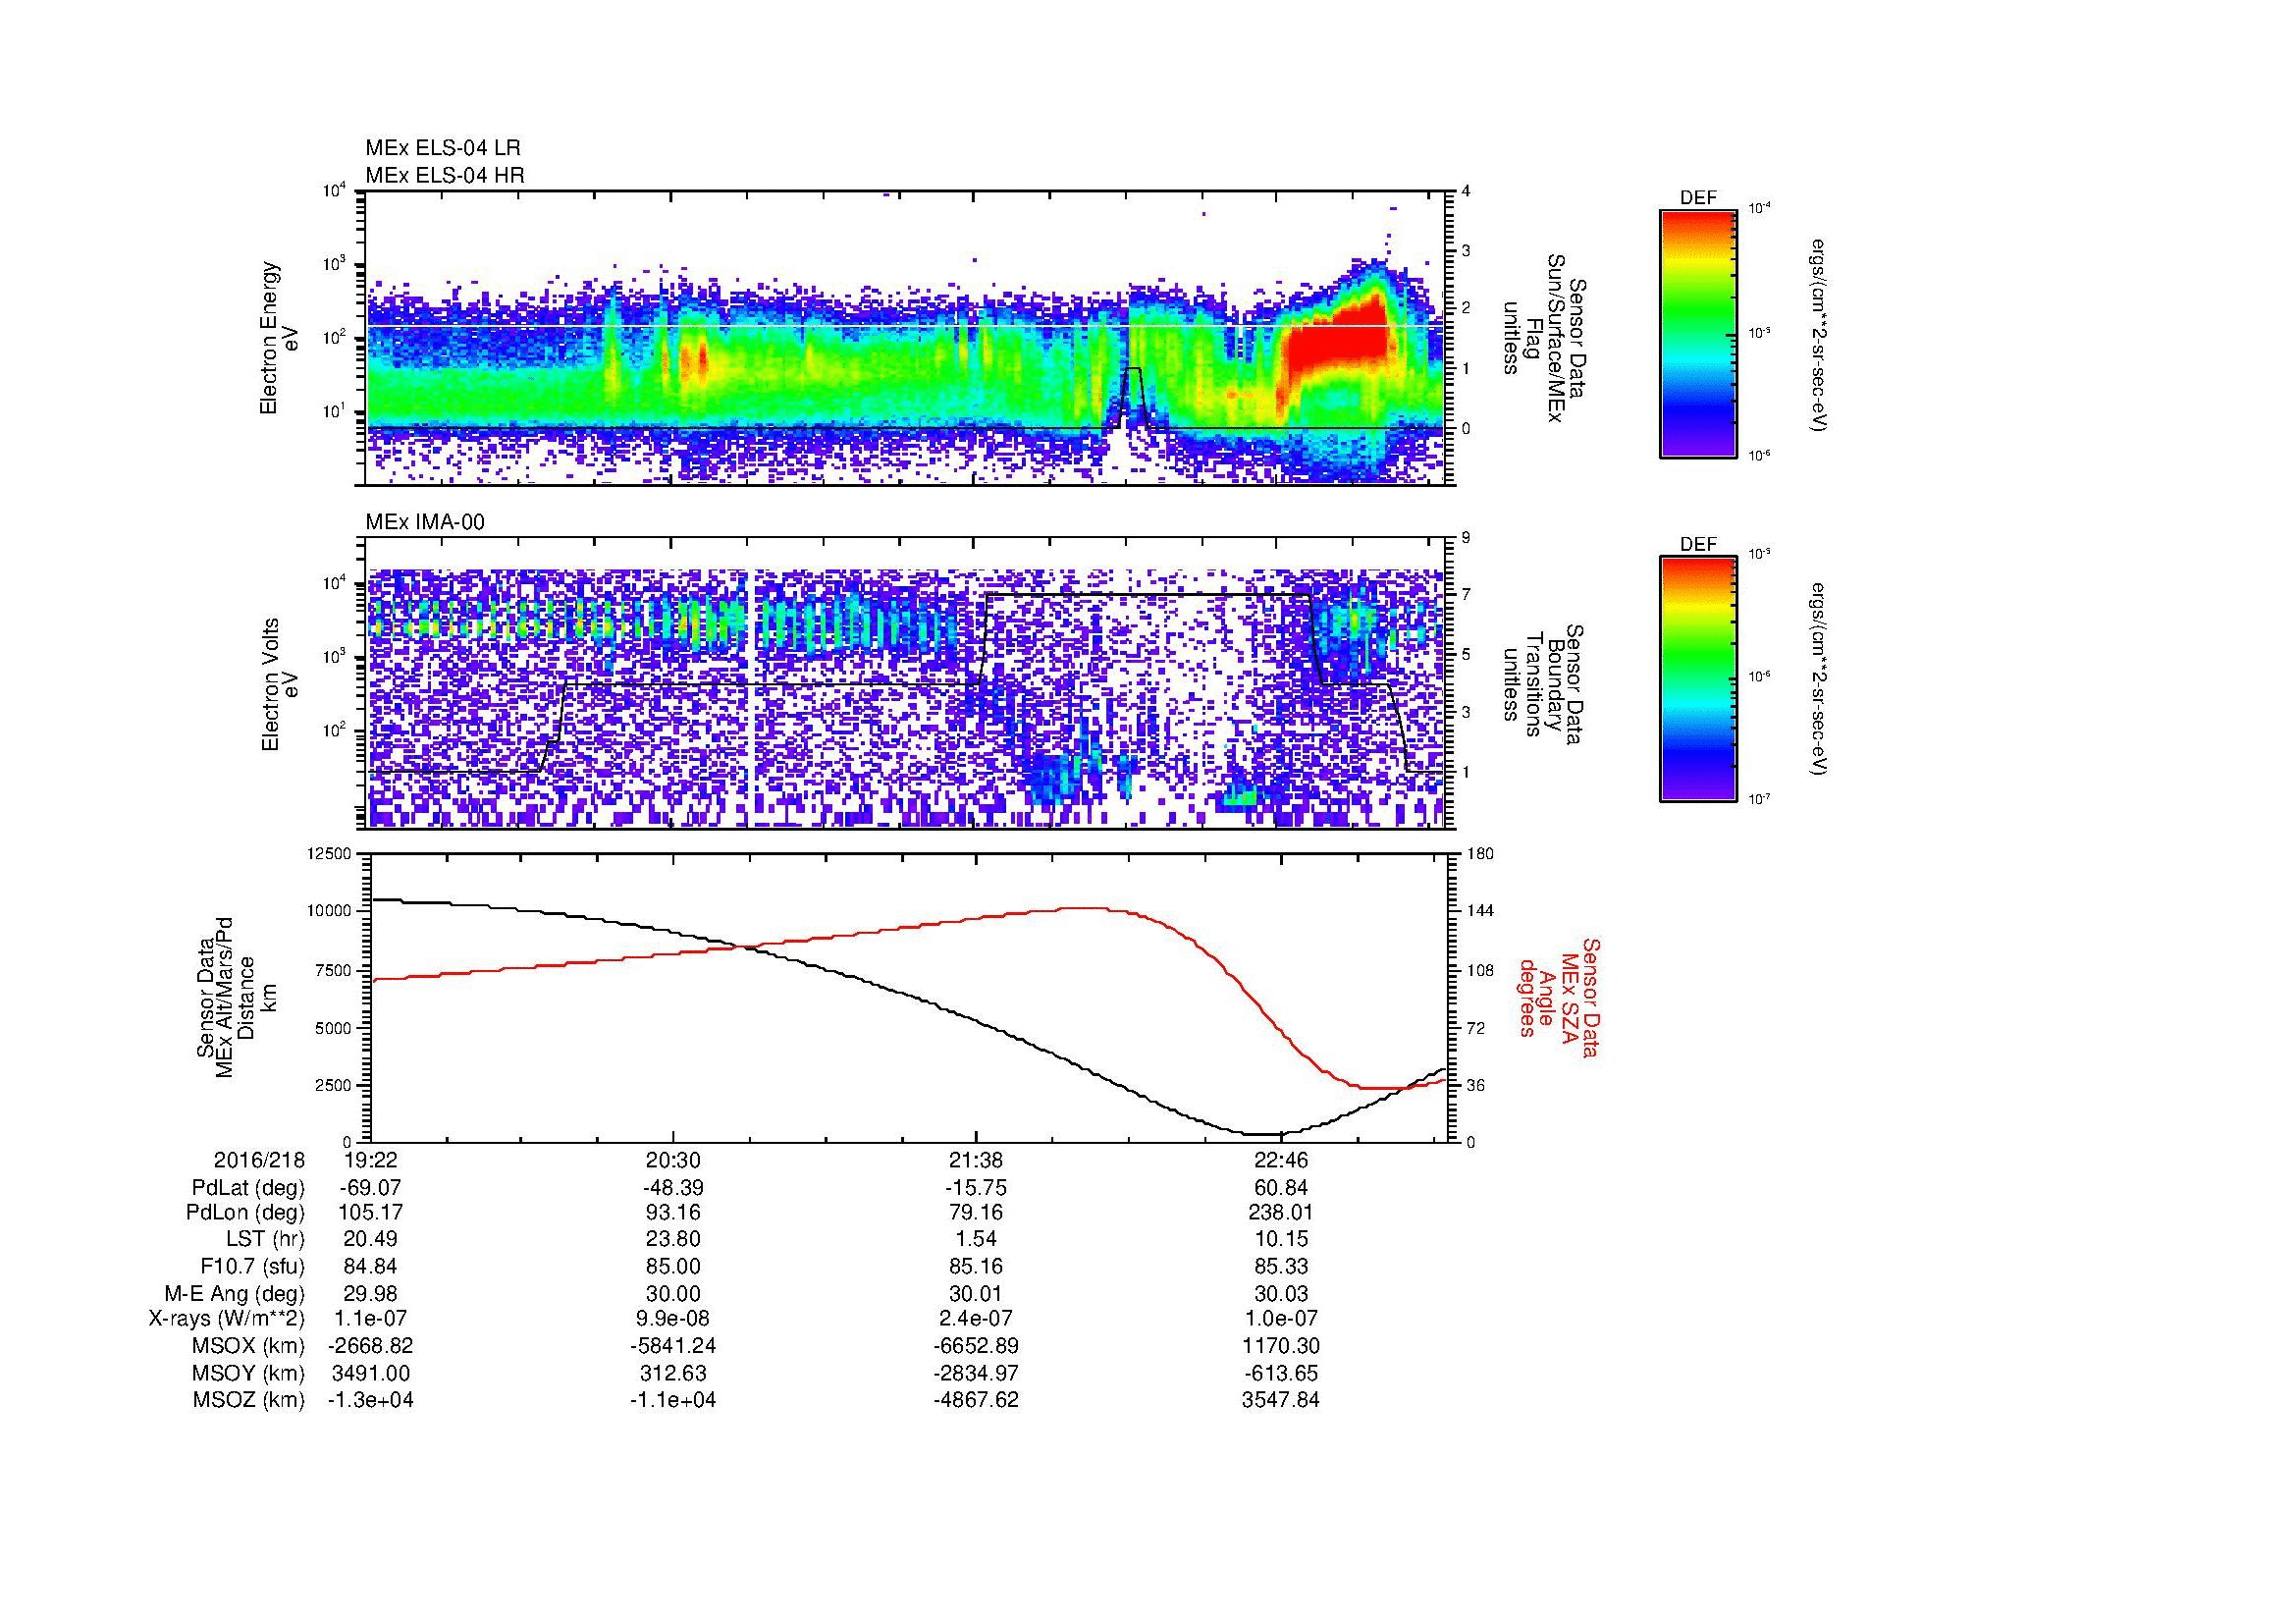The height and width of the screenshot is (1623, 2296).
Task: Click the 'PdLon (deg)' row label
Action: click(248, 1213)
